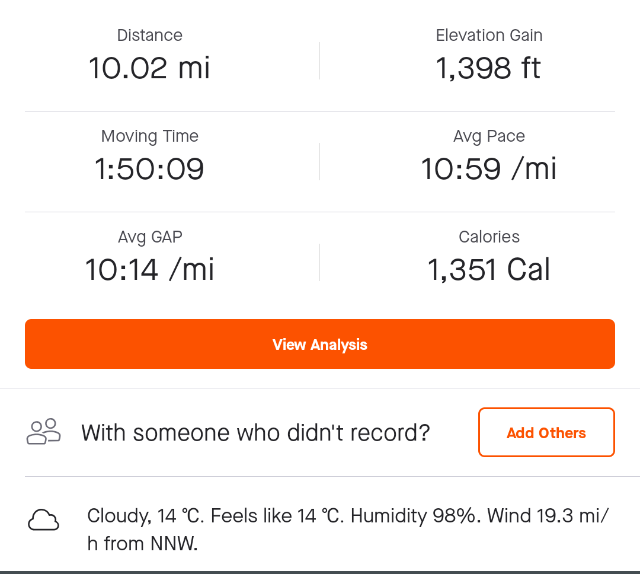Image resolution: width=640 pixels, height=574 pixels.
Task: Click the Avg GAP value 10:14 /mi
Action: coord(149,269)
